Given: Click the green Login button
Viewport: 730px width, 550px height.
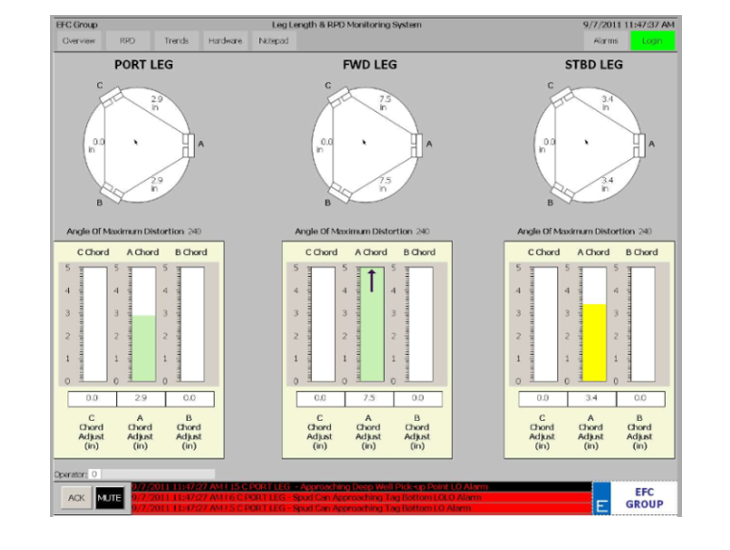Looking at the screenshot, I should pos(652,41).
